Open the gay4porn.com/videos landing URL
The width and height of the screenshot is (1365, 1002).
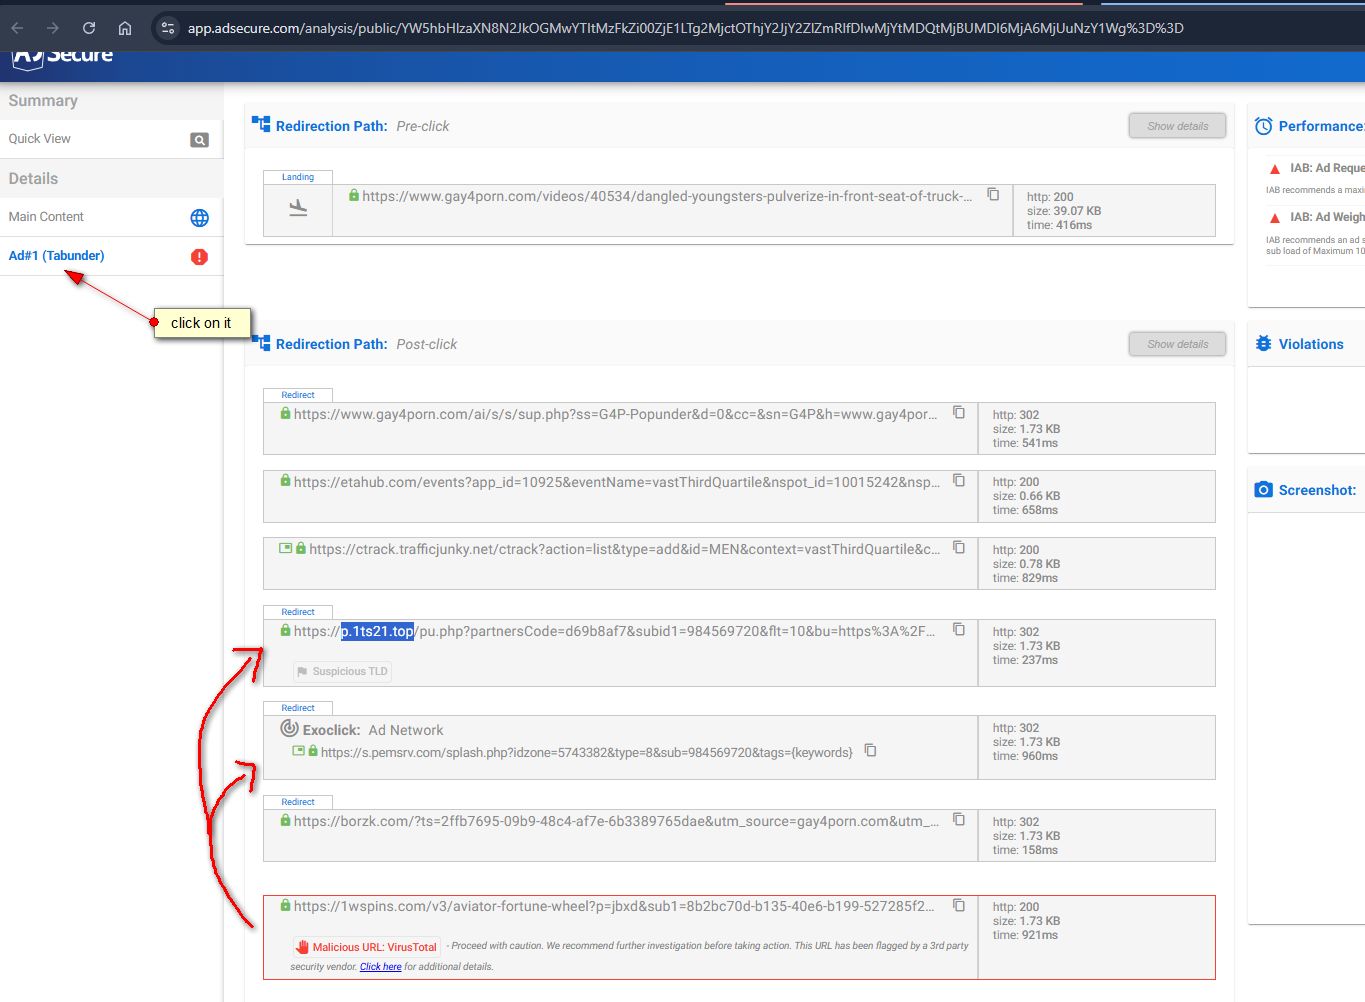tap(667, 197)
